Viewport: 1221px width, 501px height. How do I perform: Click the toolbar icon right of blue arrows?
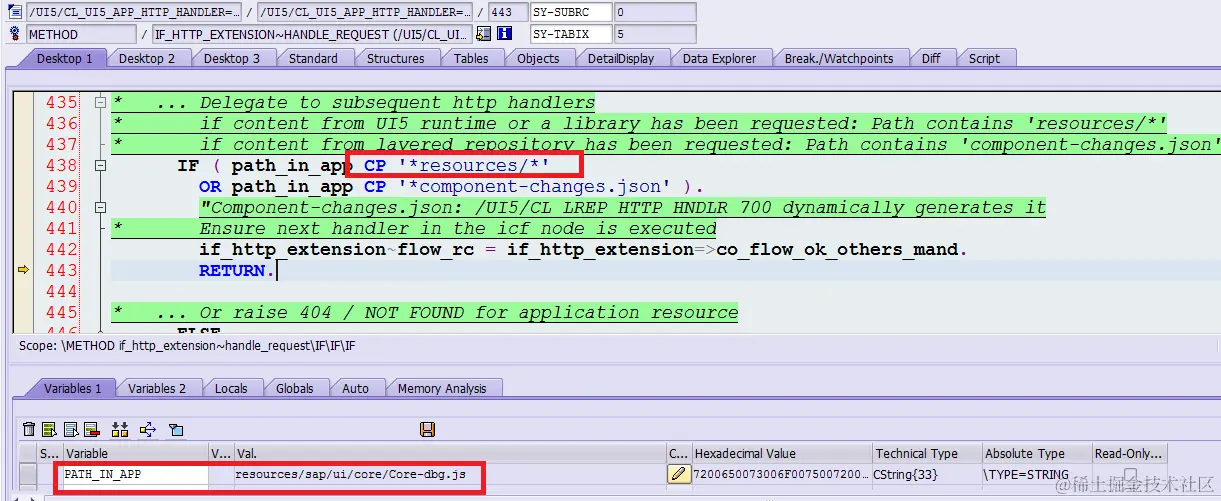pyautogui.click(x=176, y=429)
